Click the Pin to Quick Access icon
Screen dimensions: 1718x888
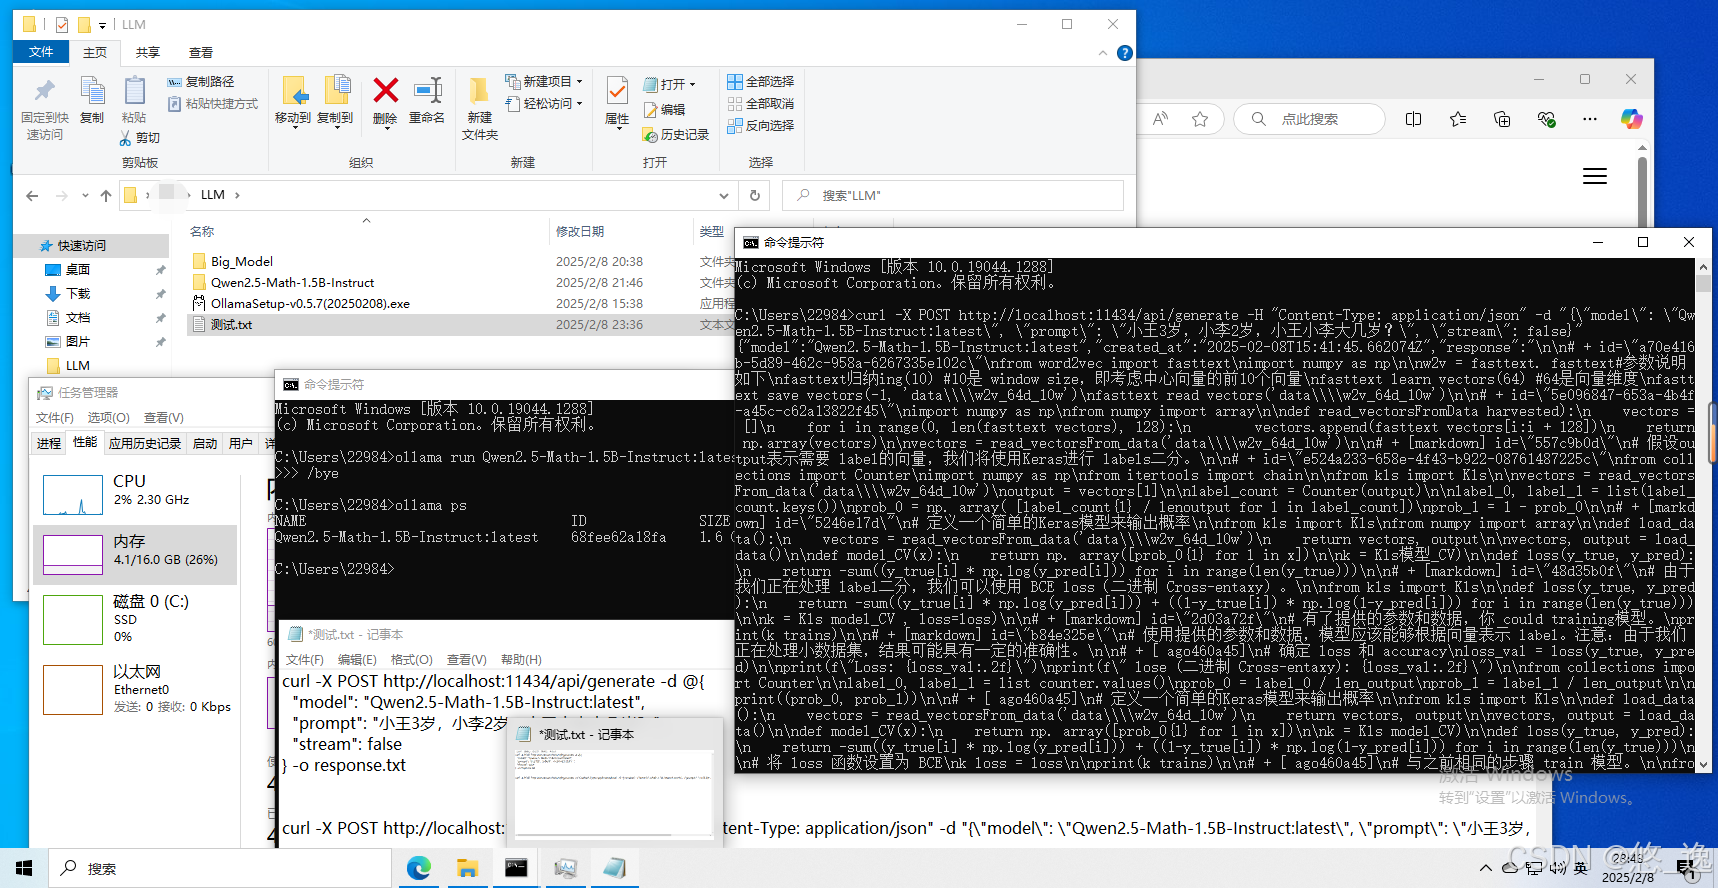click(x=44, y=91)
